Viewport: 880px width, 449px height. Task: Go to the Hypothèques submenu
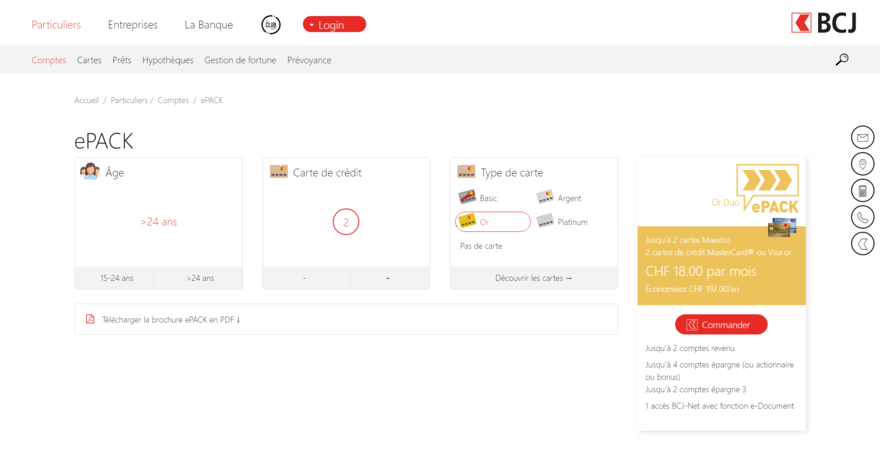pyautogui.click(x=168, y=60)
